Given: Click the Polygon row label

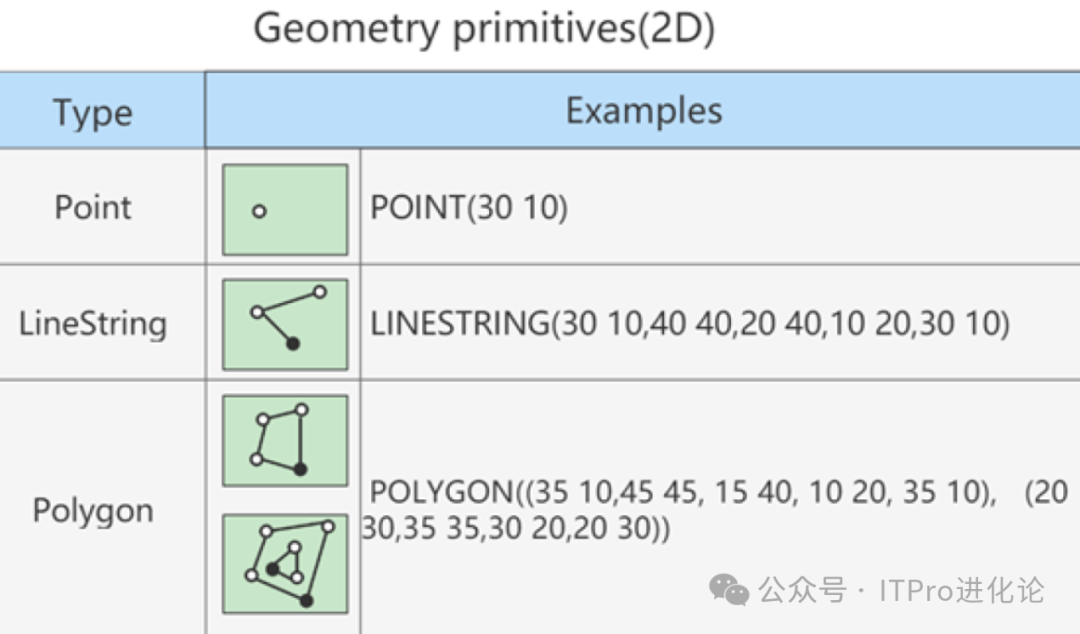Looking at the screenshot, I should click(x=93, y=511).
